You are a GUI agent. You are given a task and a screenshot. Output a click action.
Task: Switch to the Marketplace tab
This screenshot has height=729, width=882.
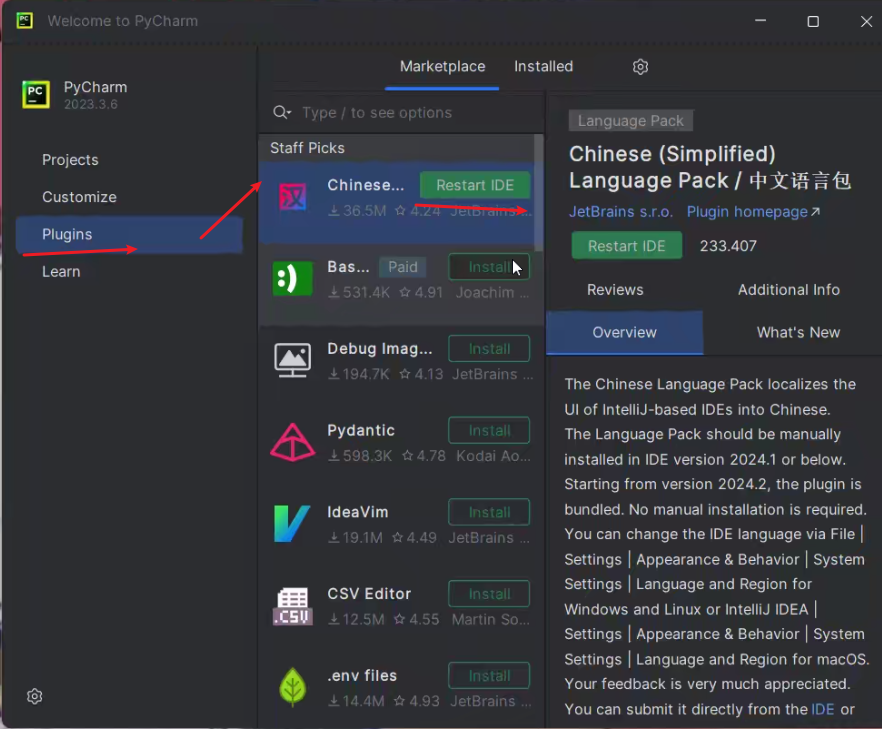click(x=442, y=66)
